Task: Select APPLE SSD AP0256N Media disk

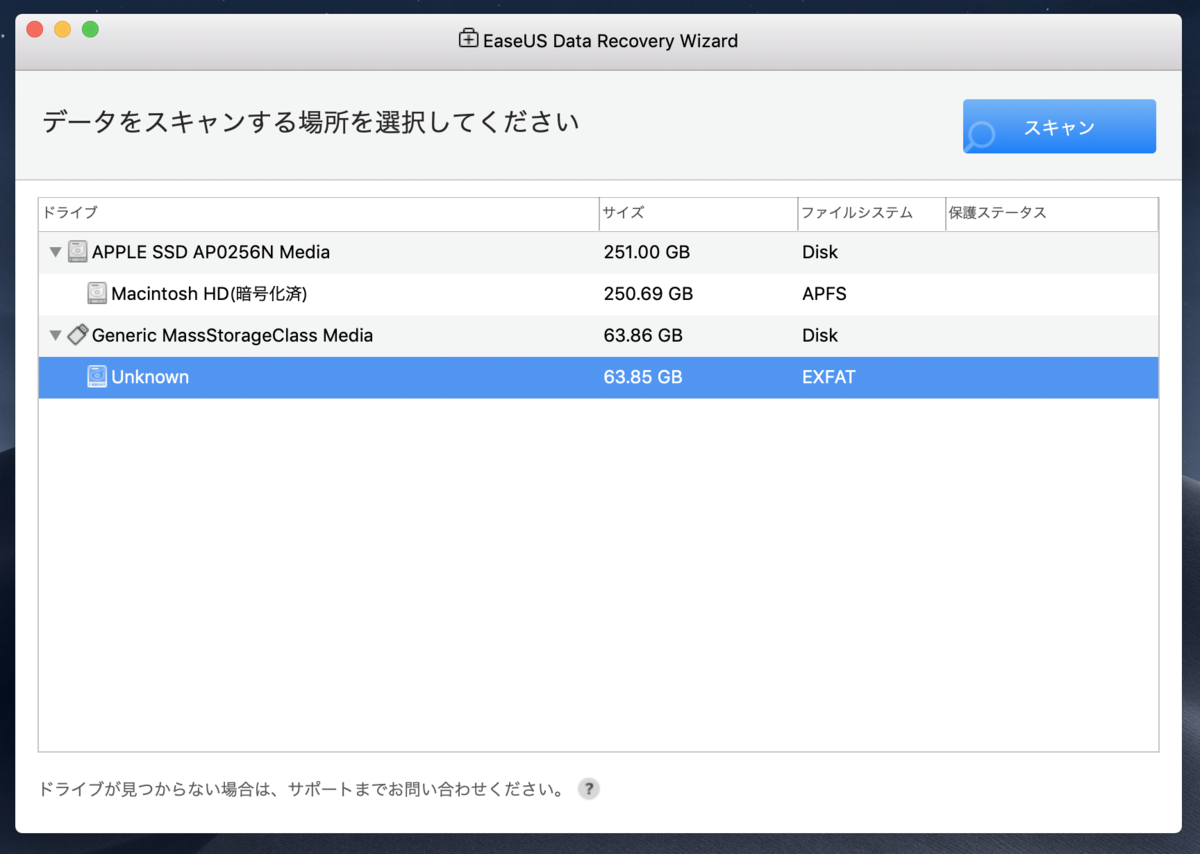Action: pos(598,252)
